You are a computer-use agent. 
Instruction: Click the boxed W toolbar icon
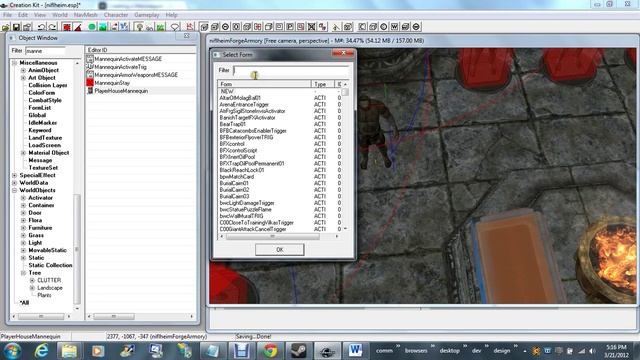[x=394, y=27]
